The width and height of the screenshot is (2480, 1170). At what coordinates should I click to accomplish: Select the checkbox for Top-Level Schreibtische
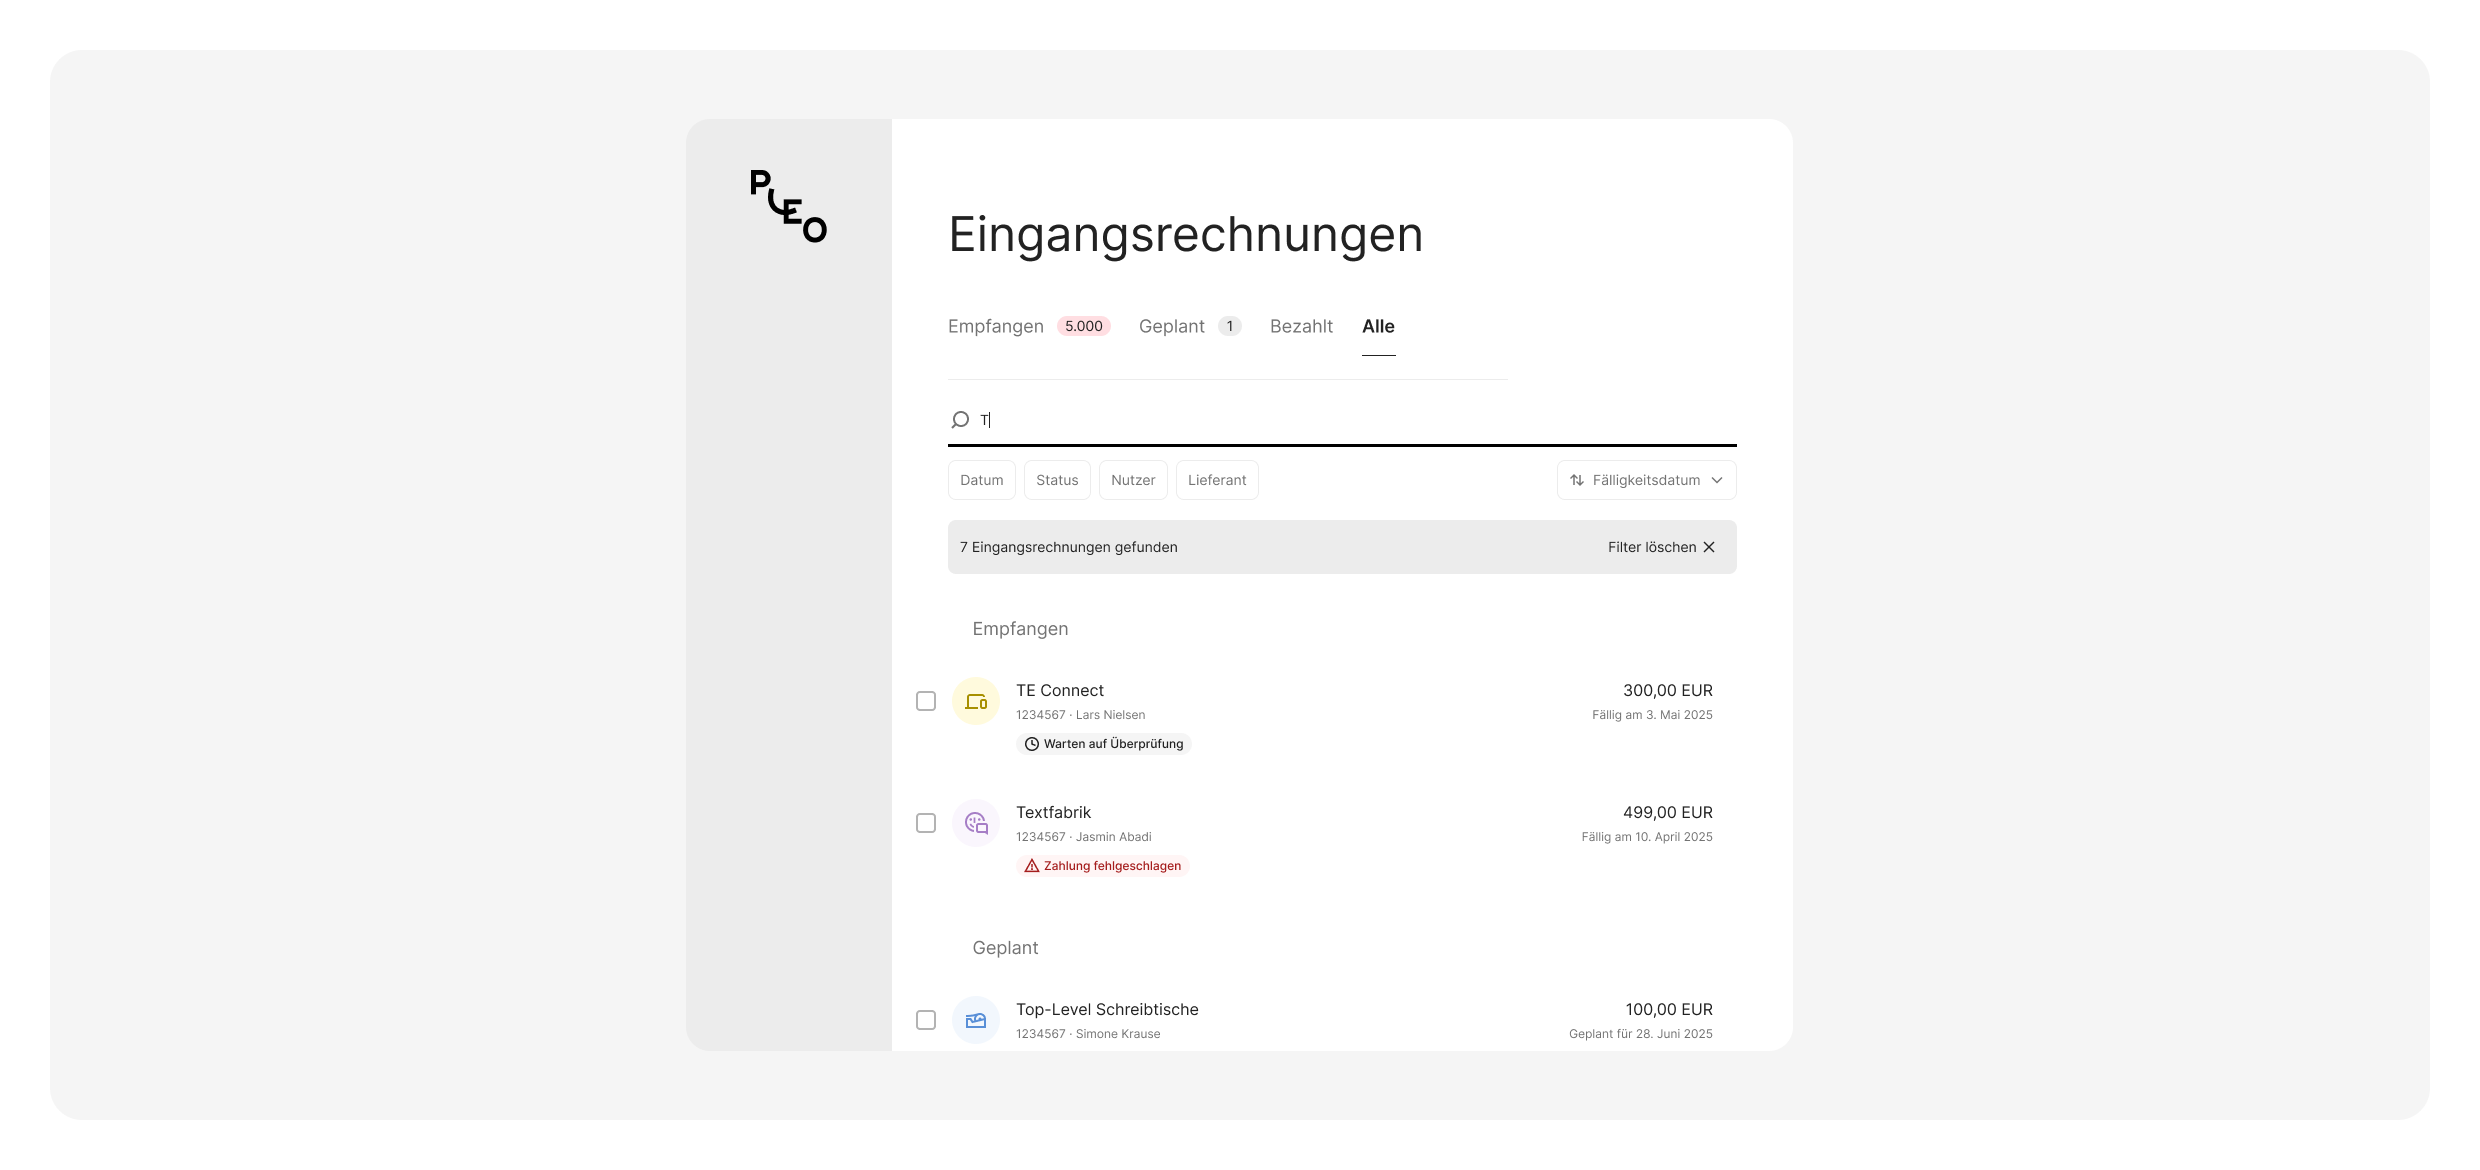coord(925,1020)
